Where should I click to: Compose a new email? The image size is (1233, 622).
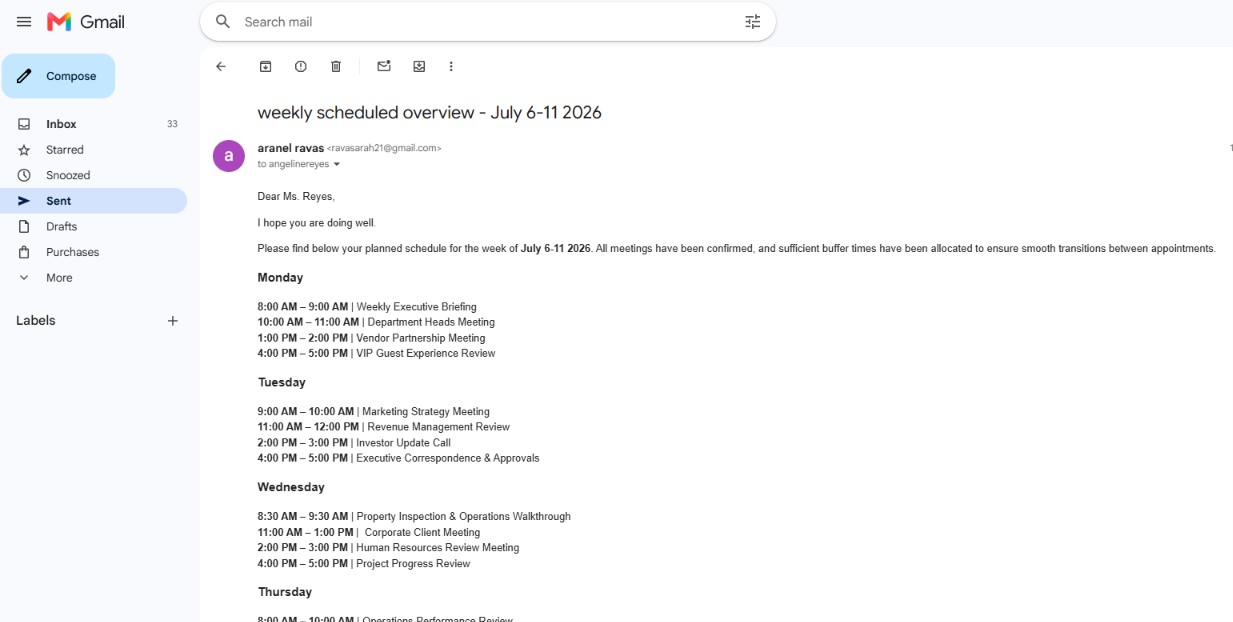coord(58,76)
